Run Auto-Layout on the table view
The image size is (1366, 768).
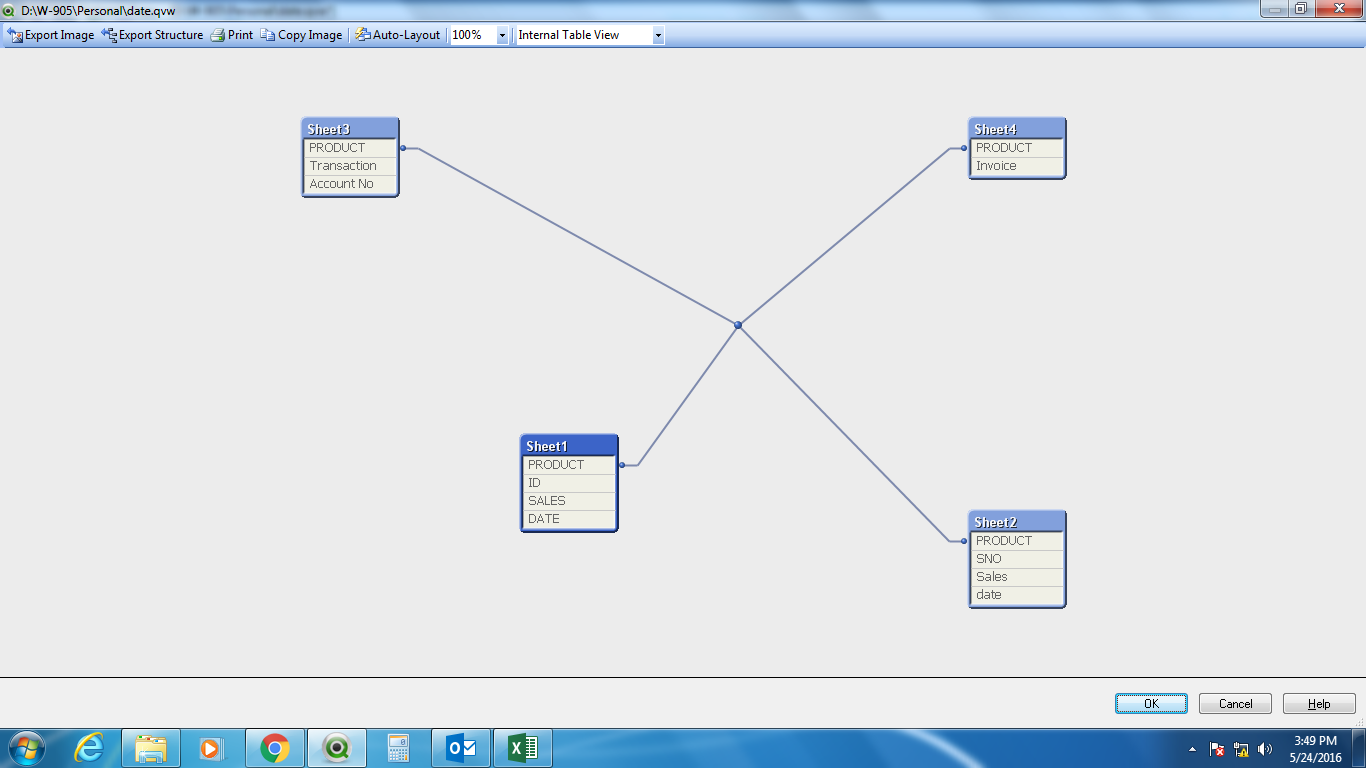click(x=397, y=35)
